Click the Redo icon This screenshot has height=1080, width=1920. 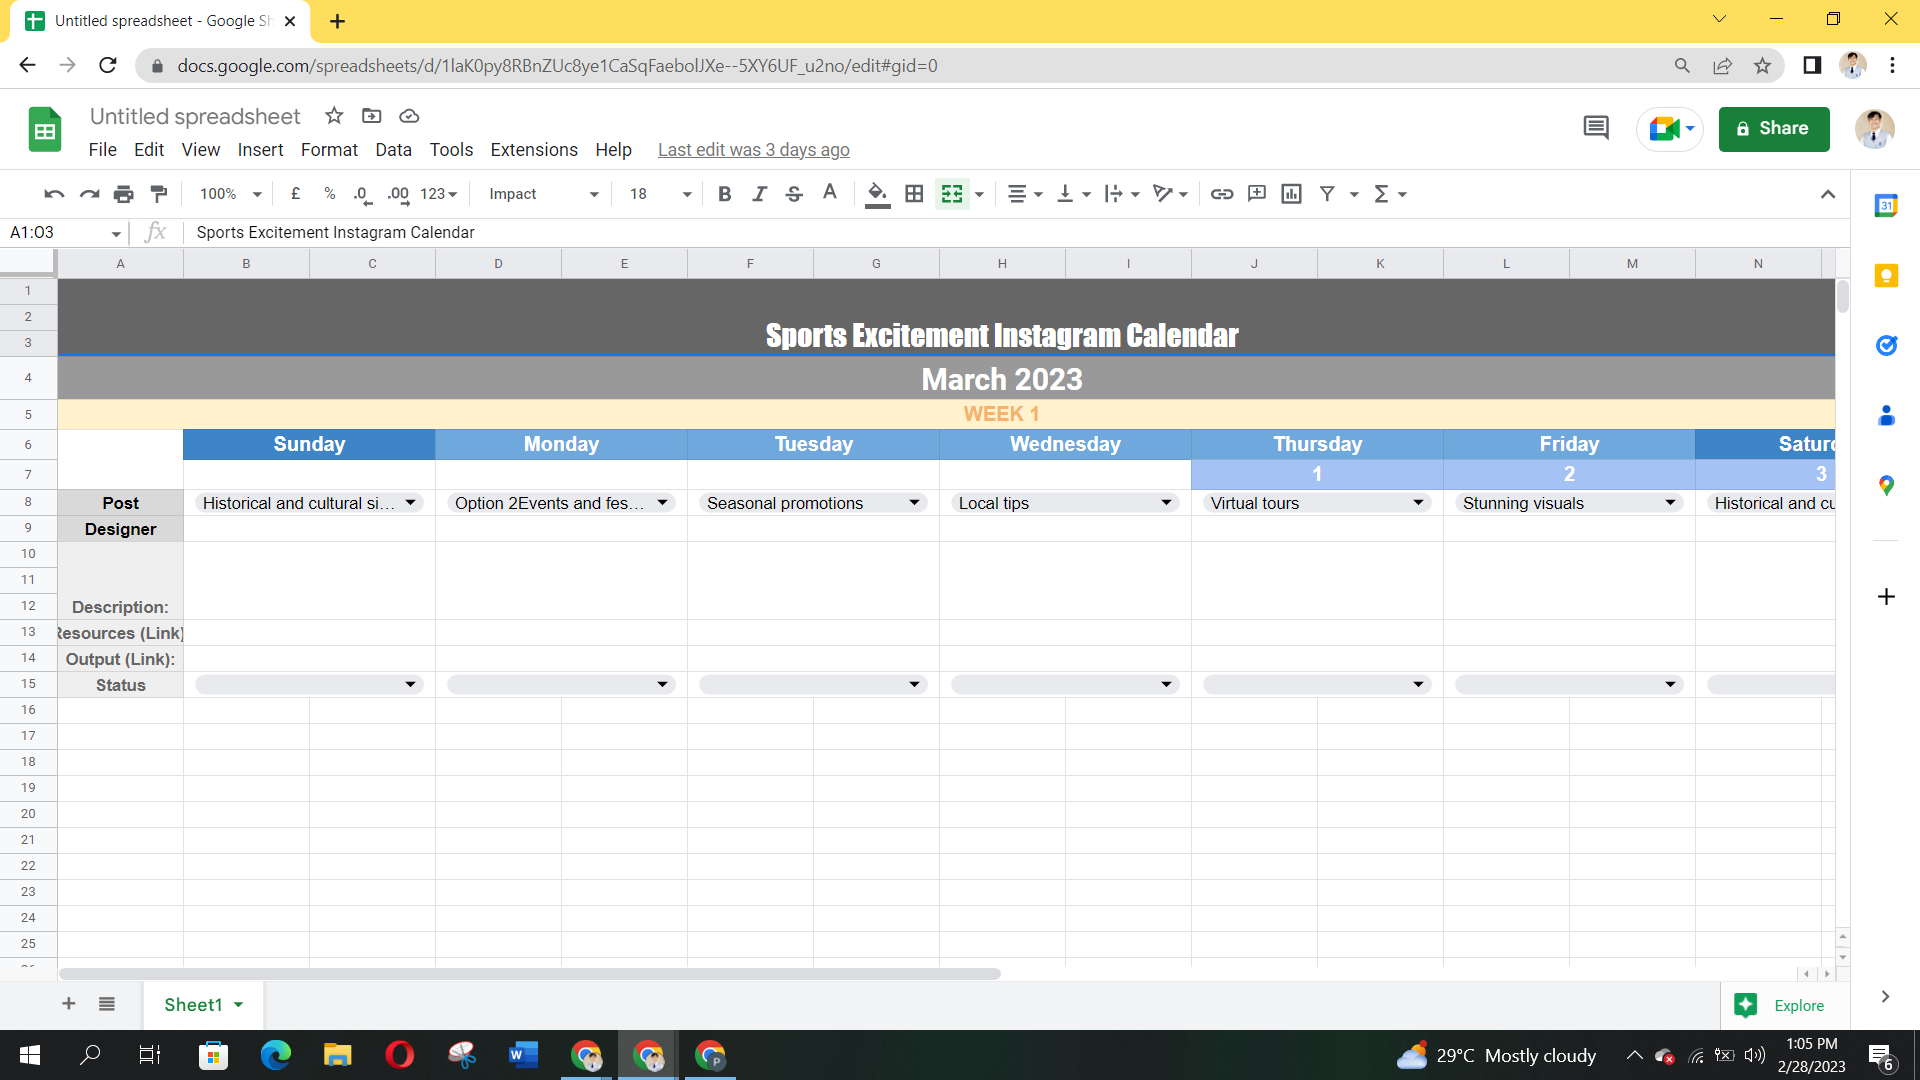89,194
